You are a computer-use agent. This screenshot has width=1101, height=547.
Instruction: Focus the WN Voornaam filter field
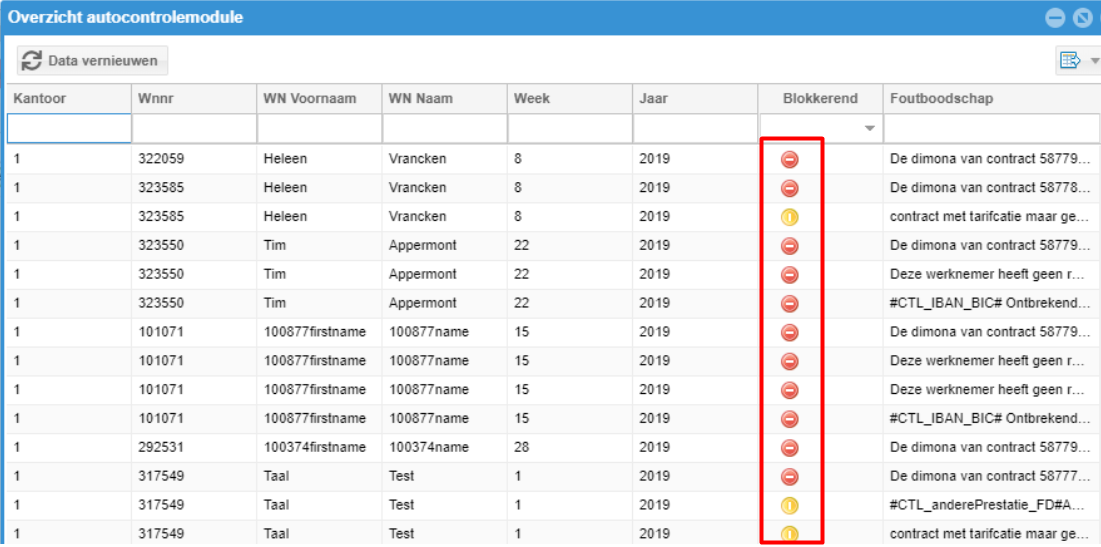pos(319,128)
